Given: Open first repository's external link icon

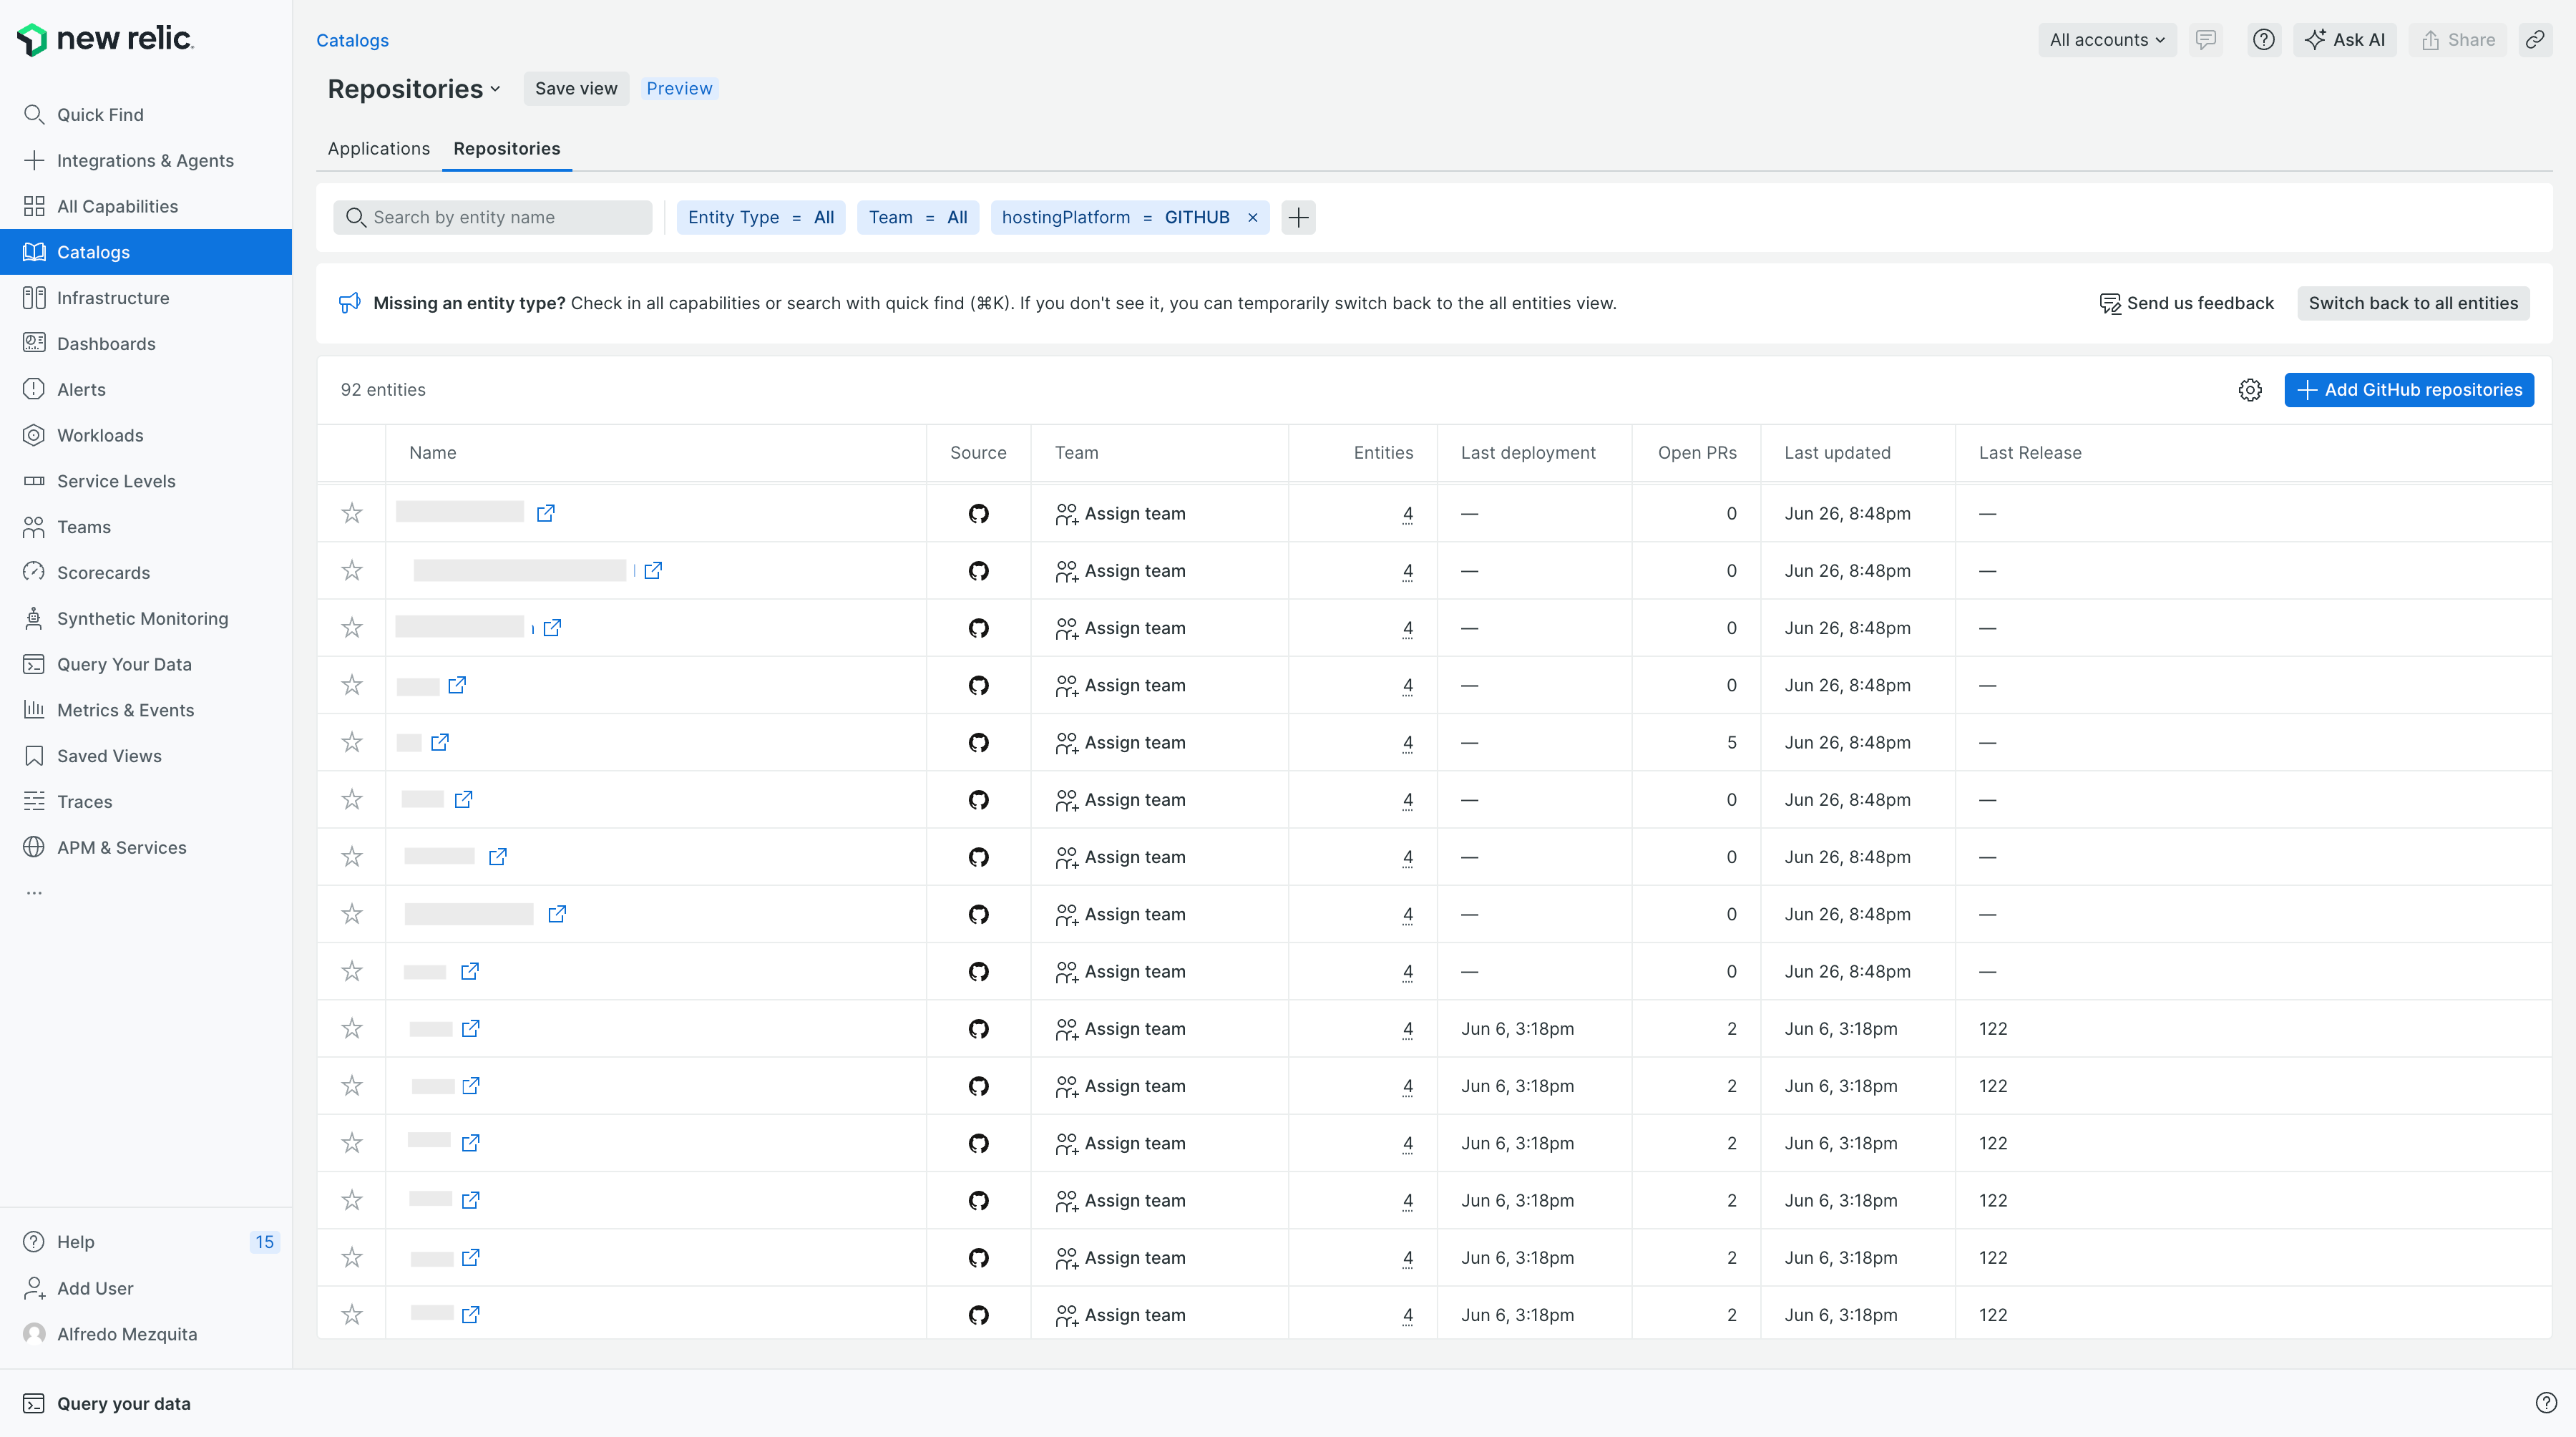Looking at the screenshot, I should 545,513.
